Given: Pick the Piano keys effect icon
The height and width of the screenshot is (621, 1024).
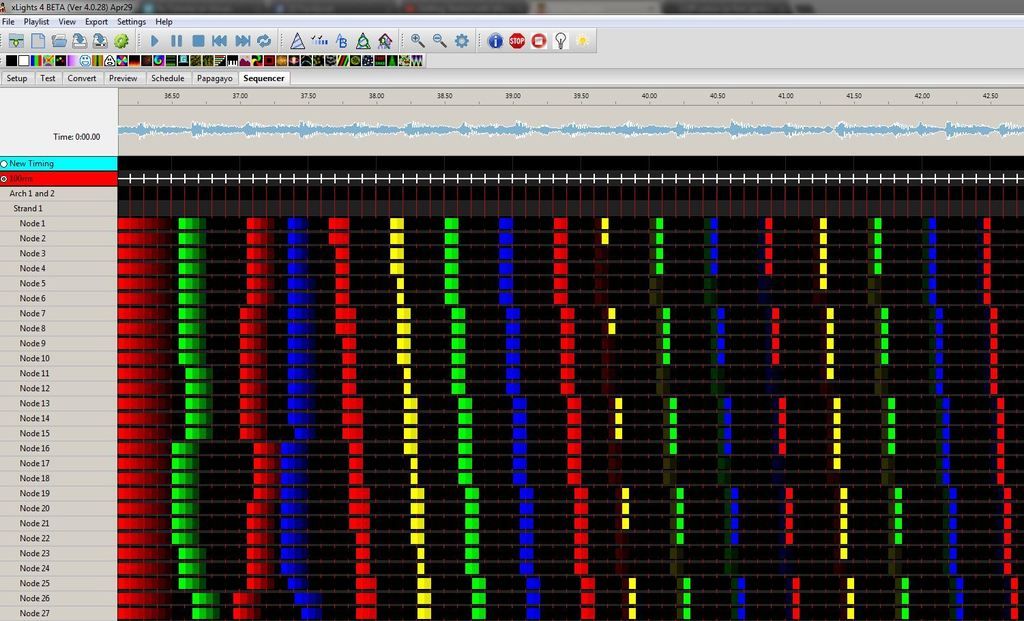Looking at the screenshot, I should pyautogui.click(x=232, y=61).
